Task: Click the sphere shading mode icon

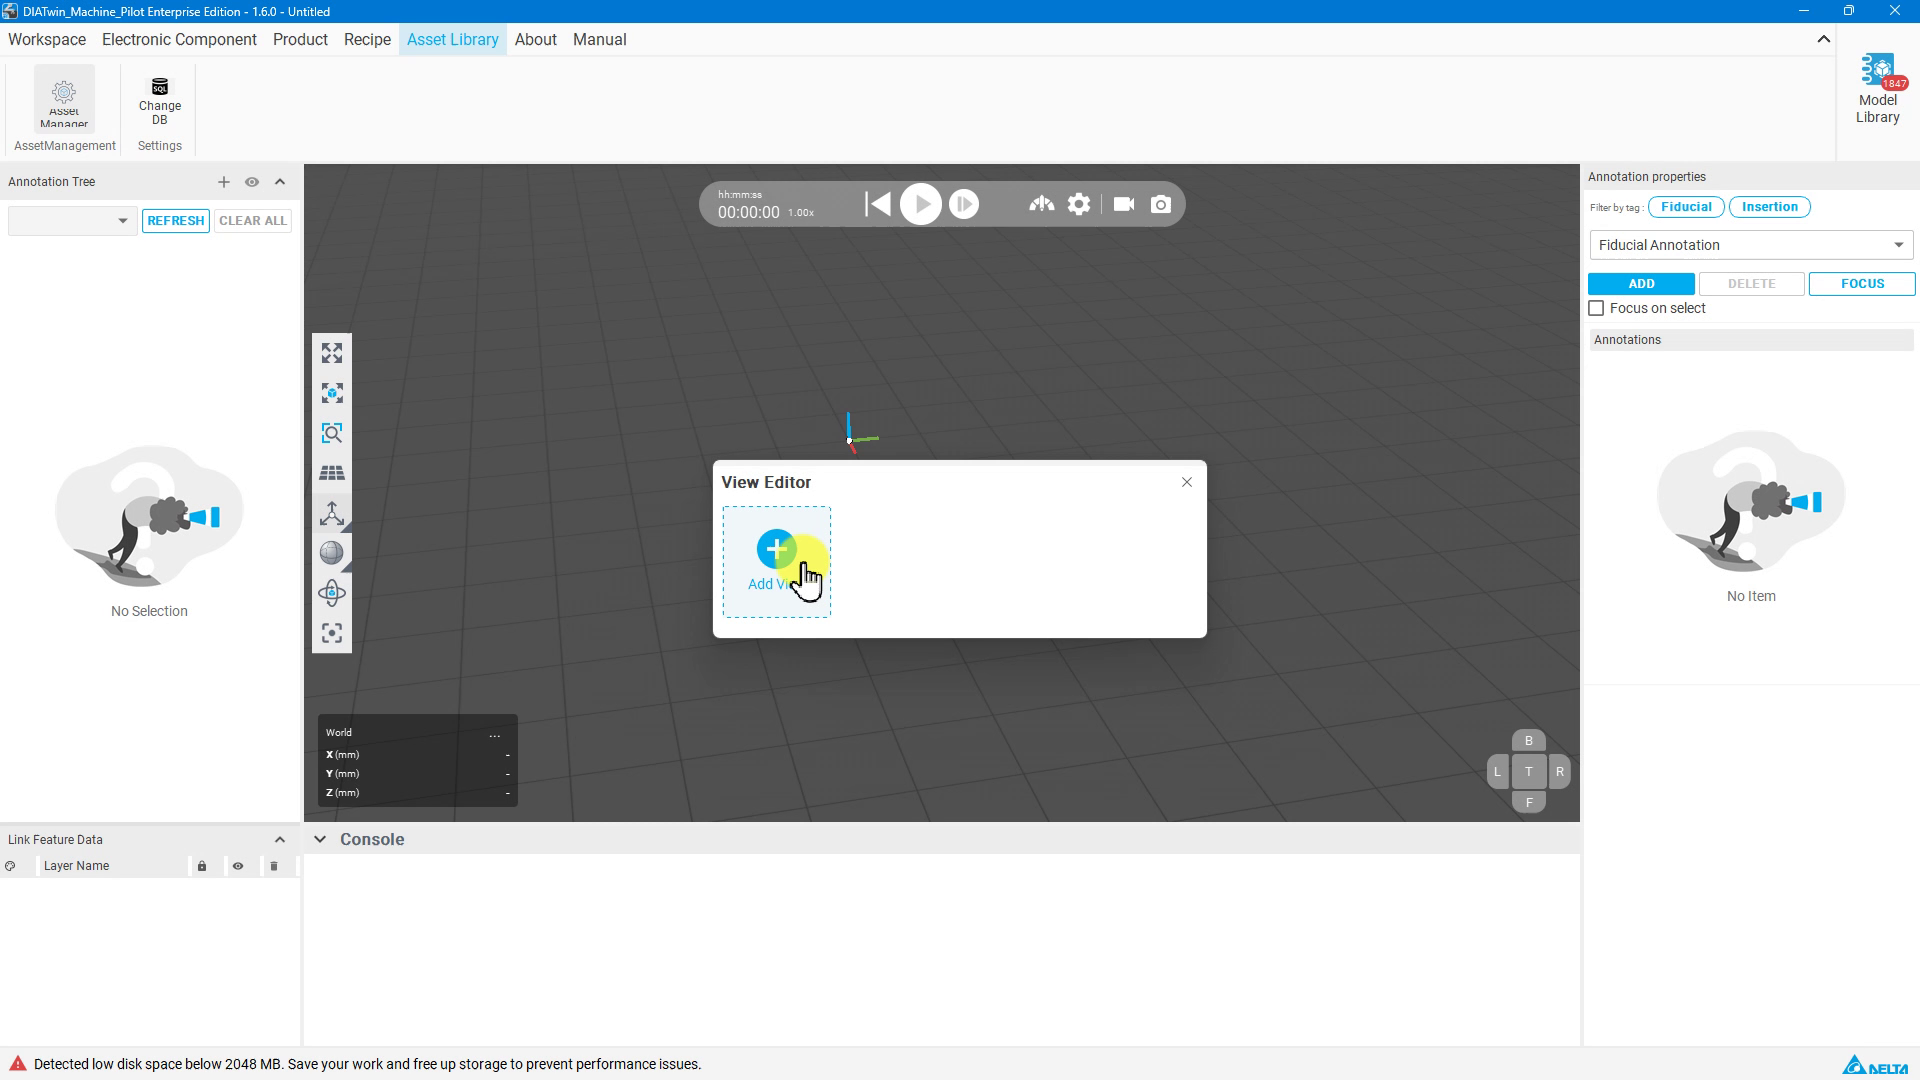Action: [x=332, y=553]
